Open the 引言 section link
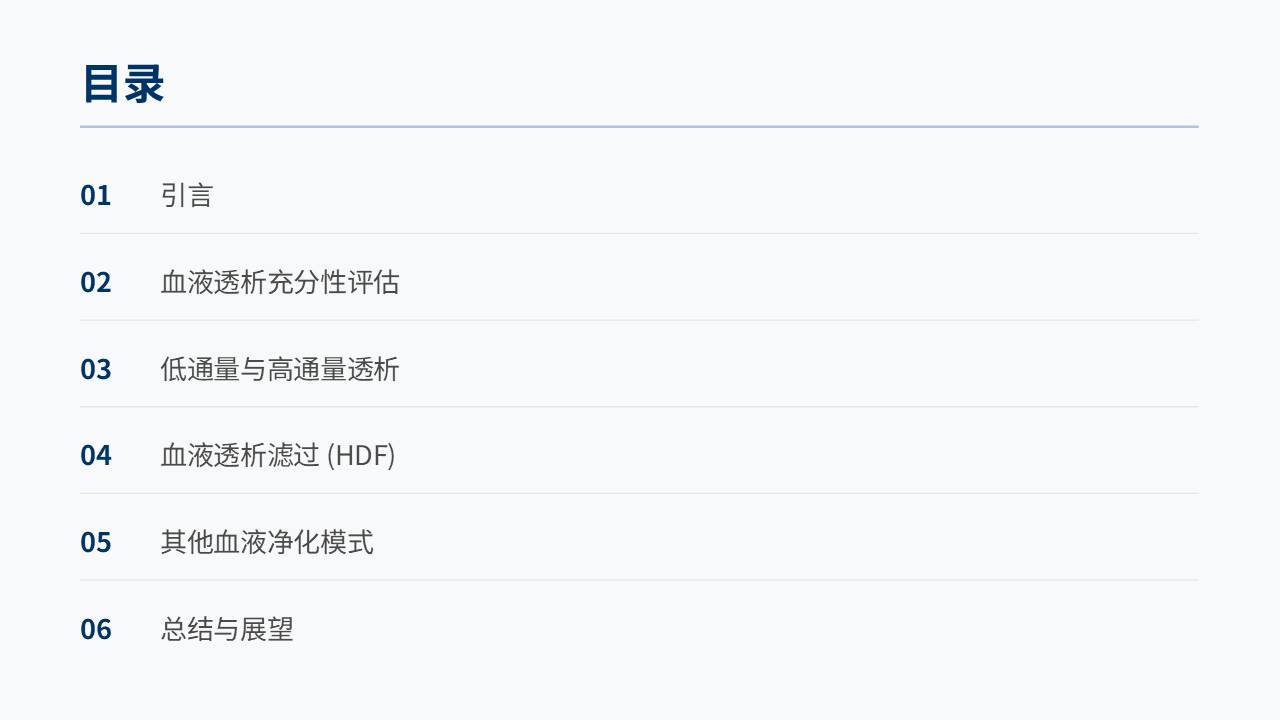This screenshot has height=720, width=1280. [187, 195]
